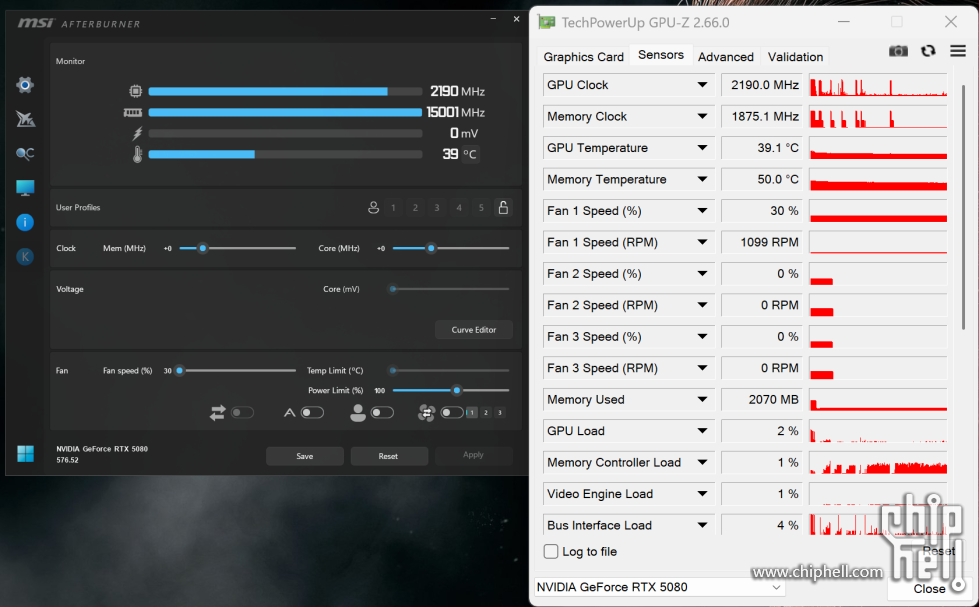979x607 pixels.
Task: Click the 2070 MB Memory Used value
Action: (762, 400)
